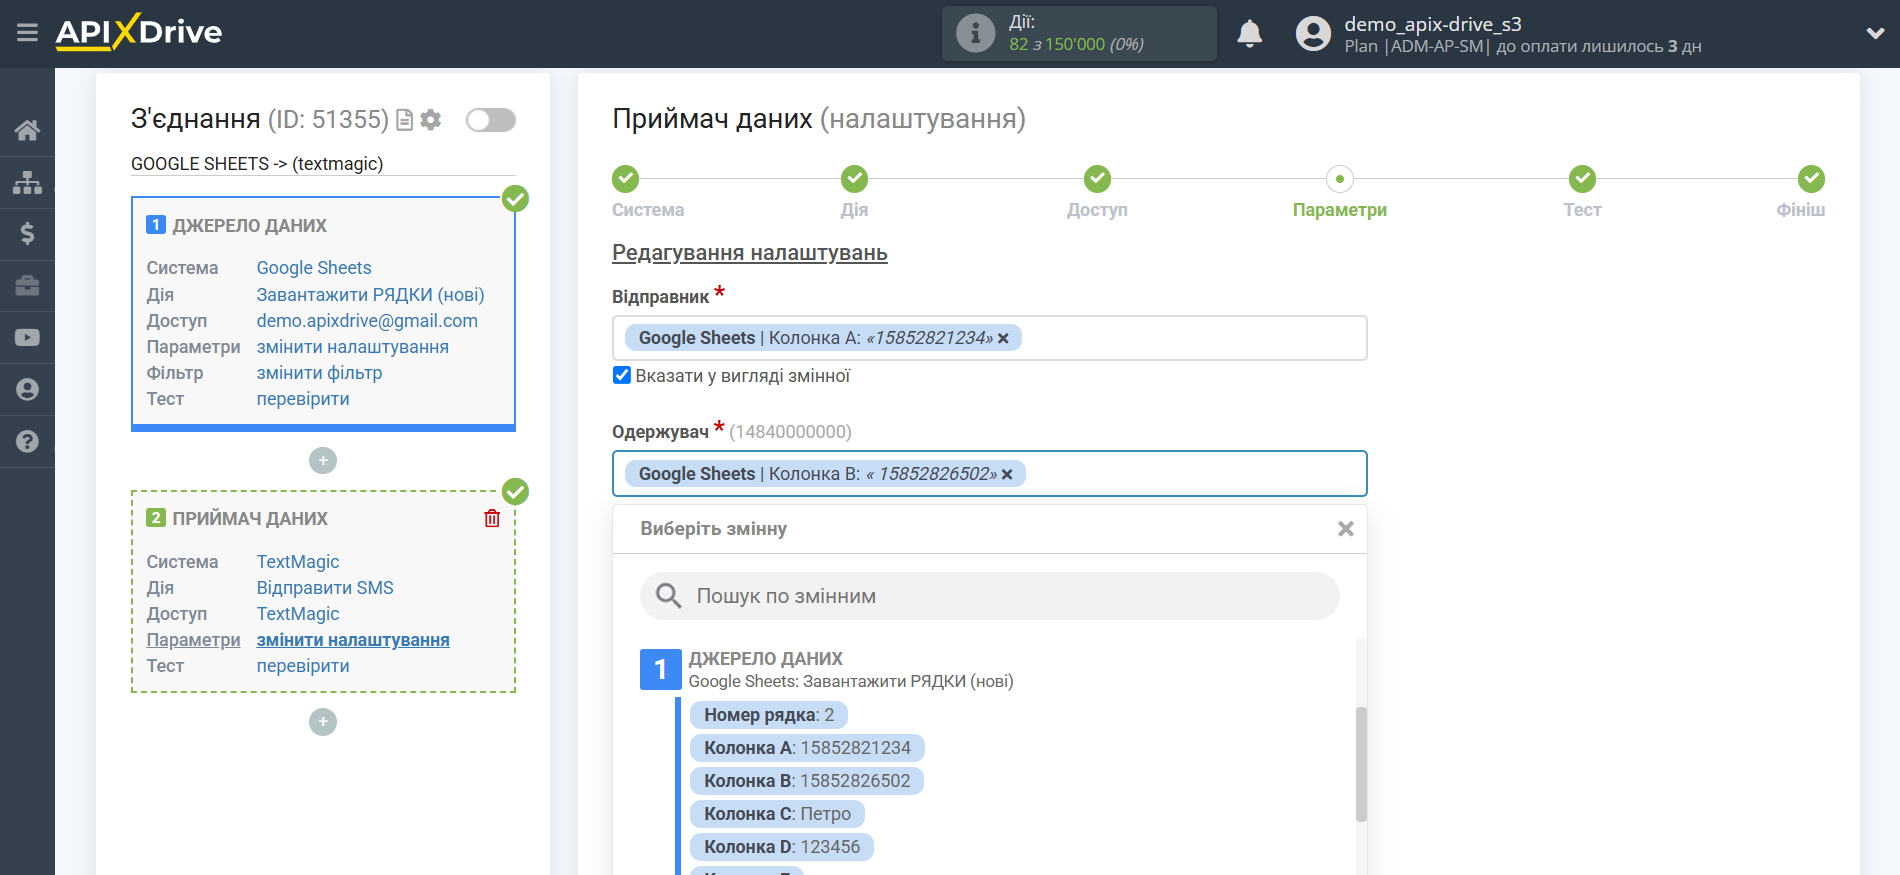Click the actions info icon
The image size is (1900, 875).
pyautogui.click(x=975, y=34)
